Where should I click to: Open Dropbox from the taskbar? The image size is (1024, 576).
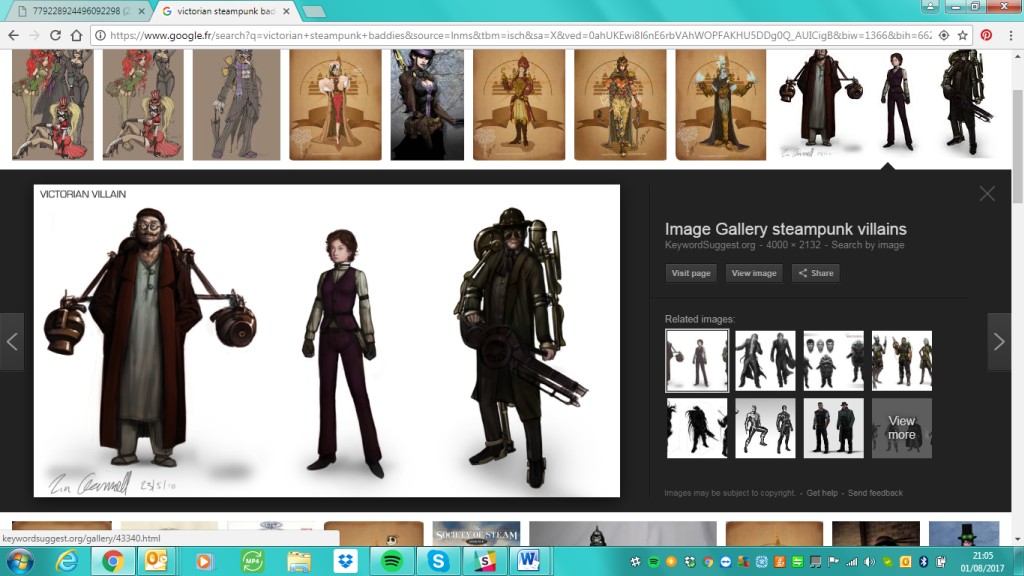pos(345,562)
